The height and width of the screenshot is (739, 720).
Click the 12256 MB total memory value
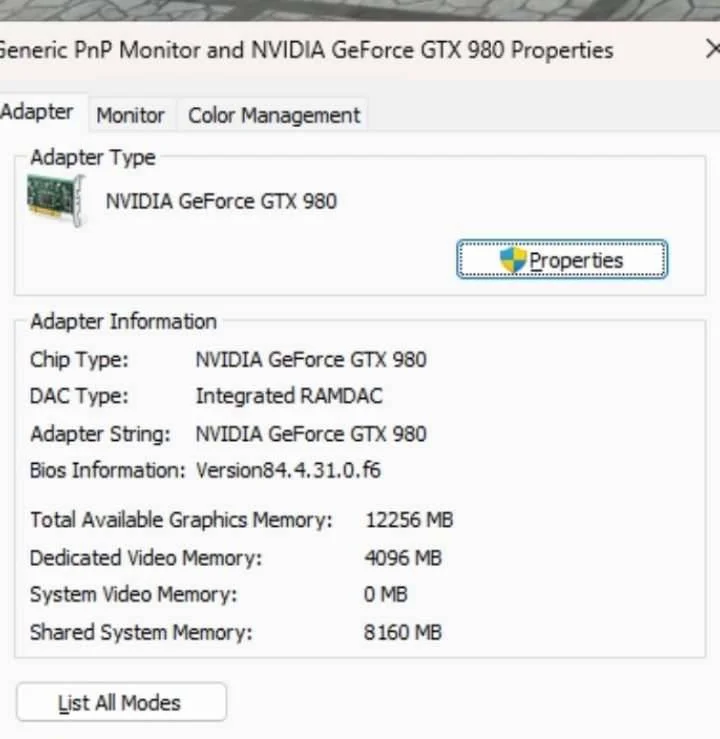409,520
